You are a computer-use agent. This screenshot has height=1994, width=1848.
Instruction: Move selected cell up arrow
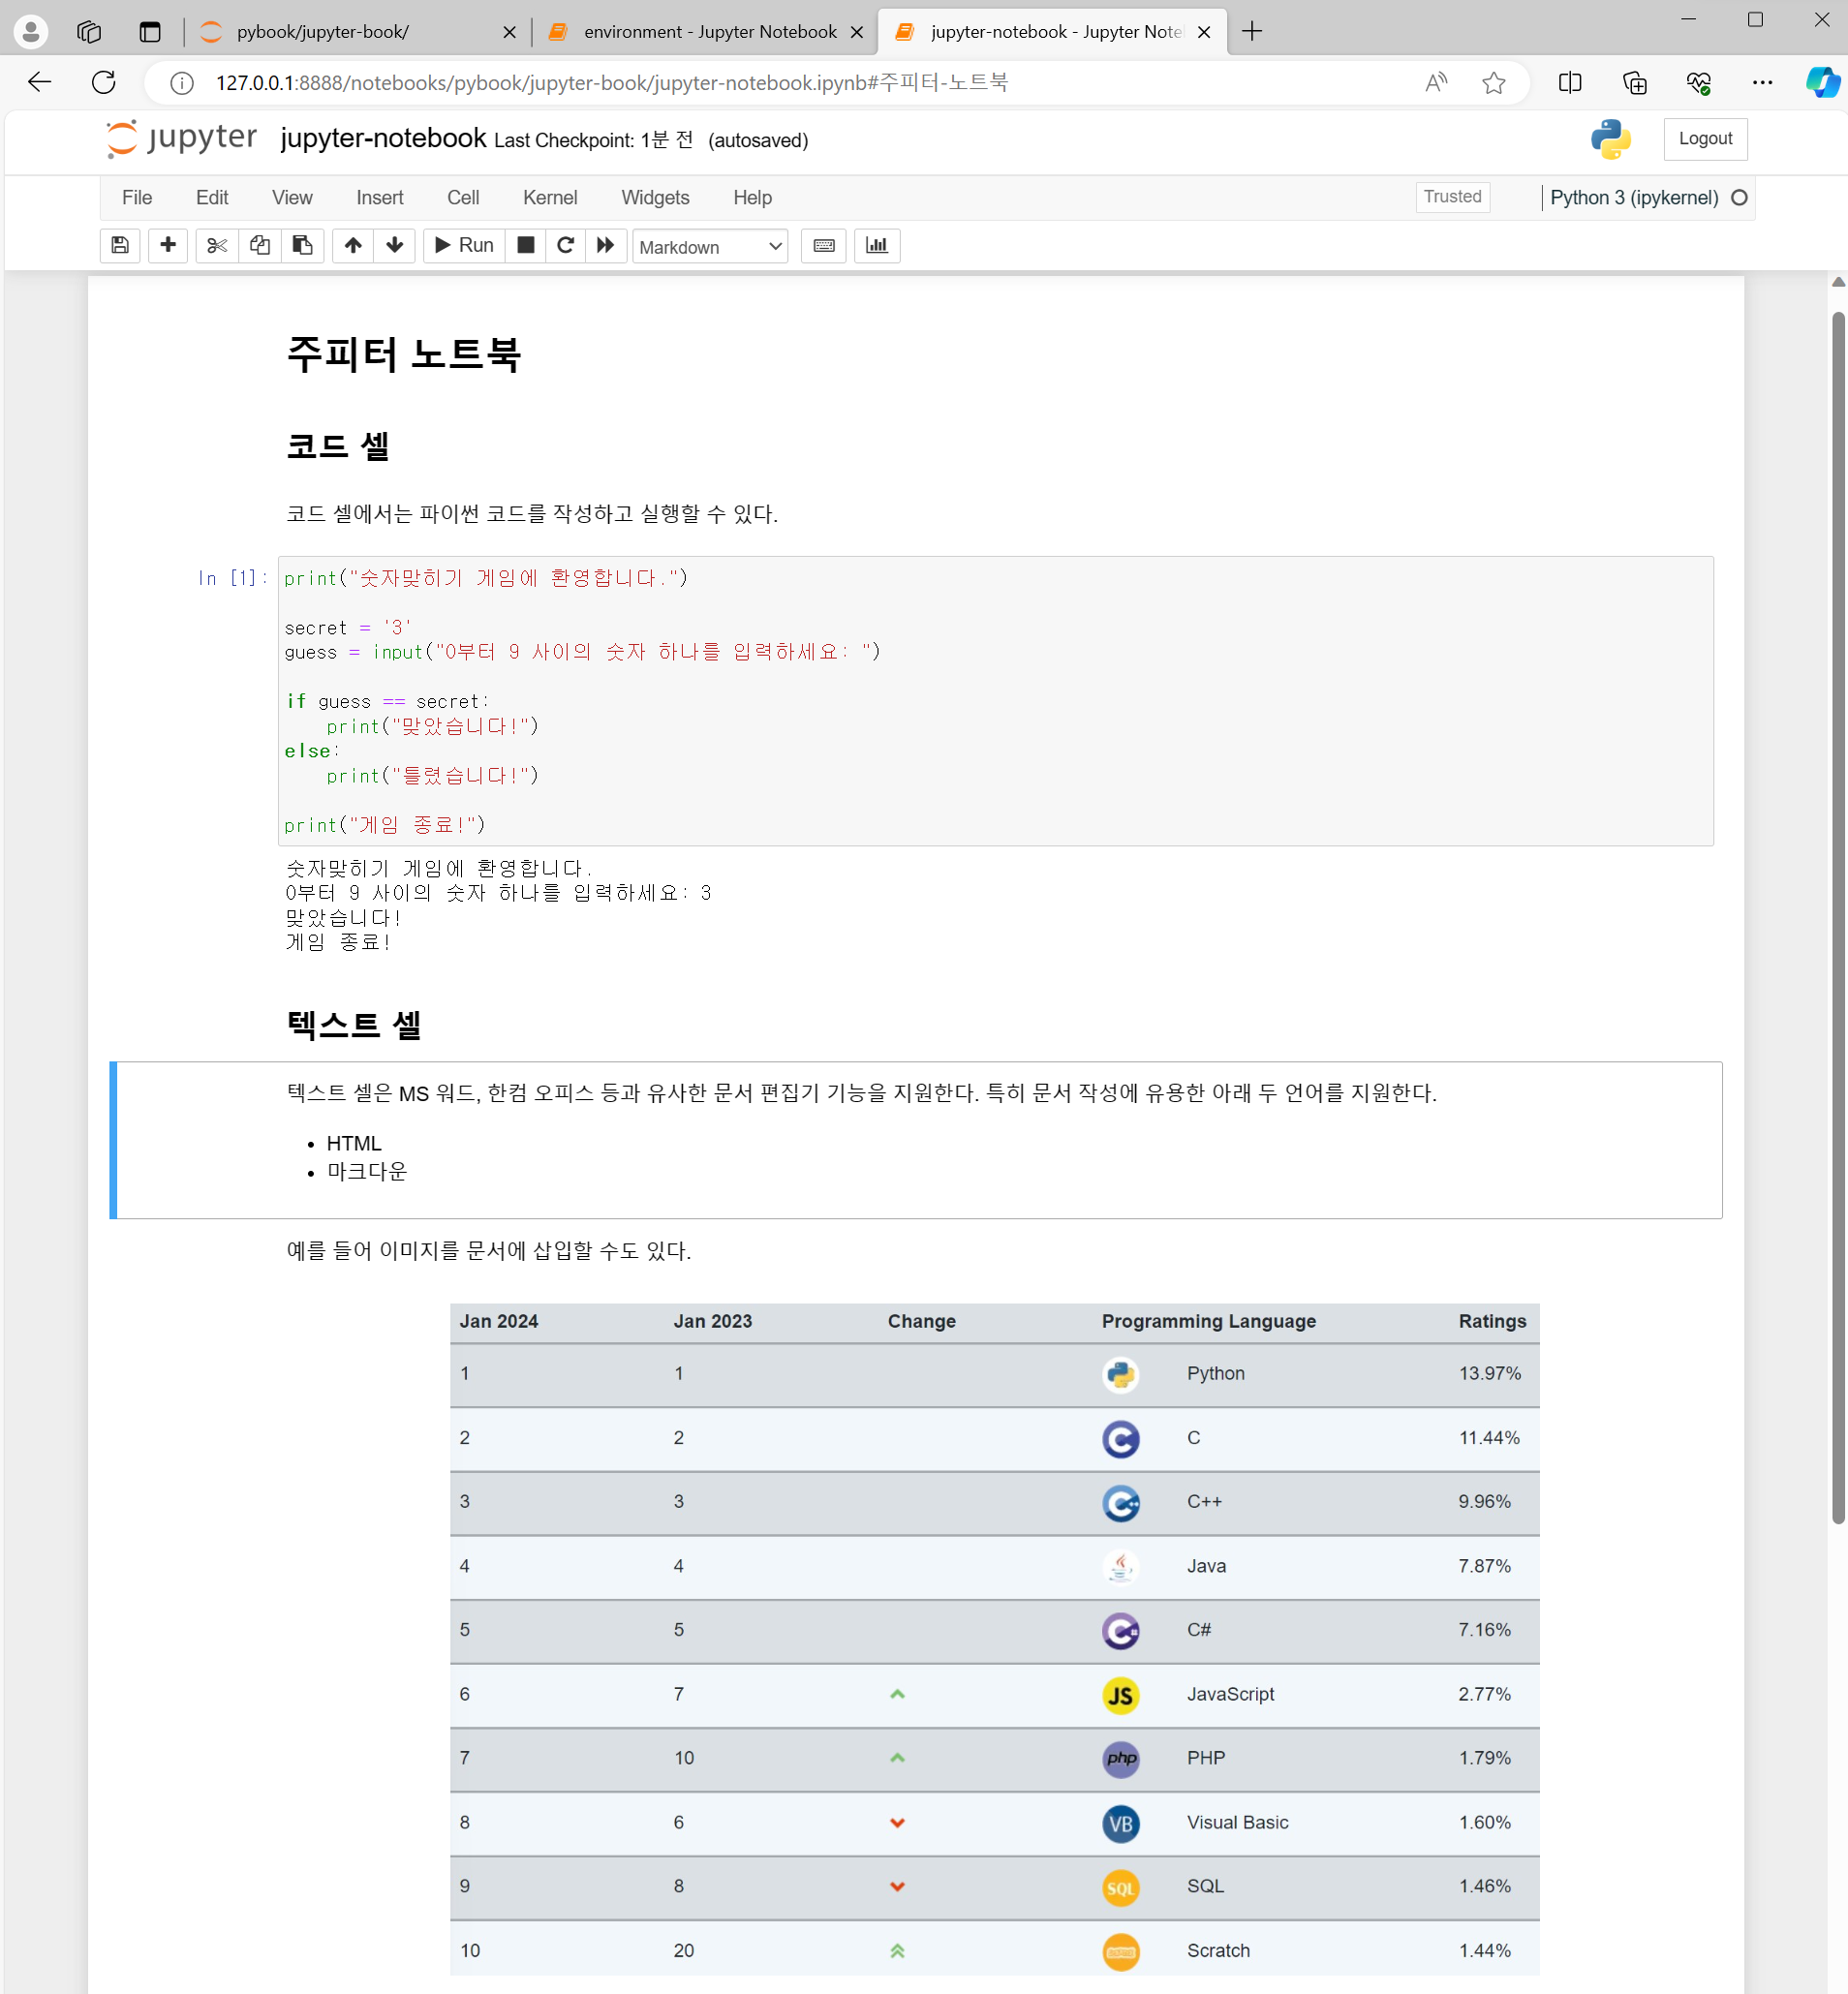(353, 245)
